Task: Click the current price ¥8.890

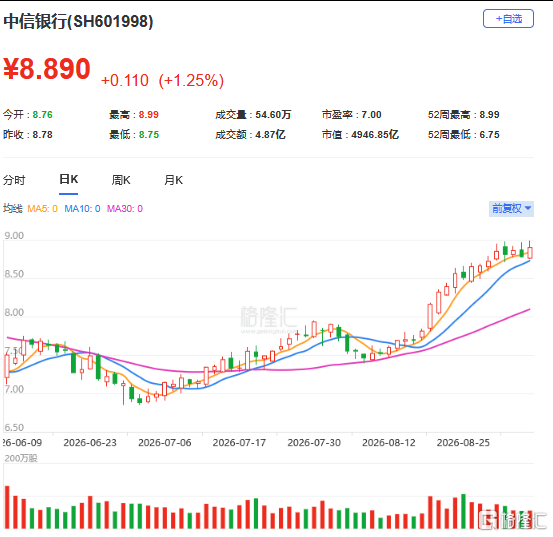Action: click(x=47, y=69)
